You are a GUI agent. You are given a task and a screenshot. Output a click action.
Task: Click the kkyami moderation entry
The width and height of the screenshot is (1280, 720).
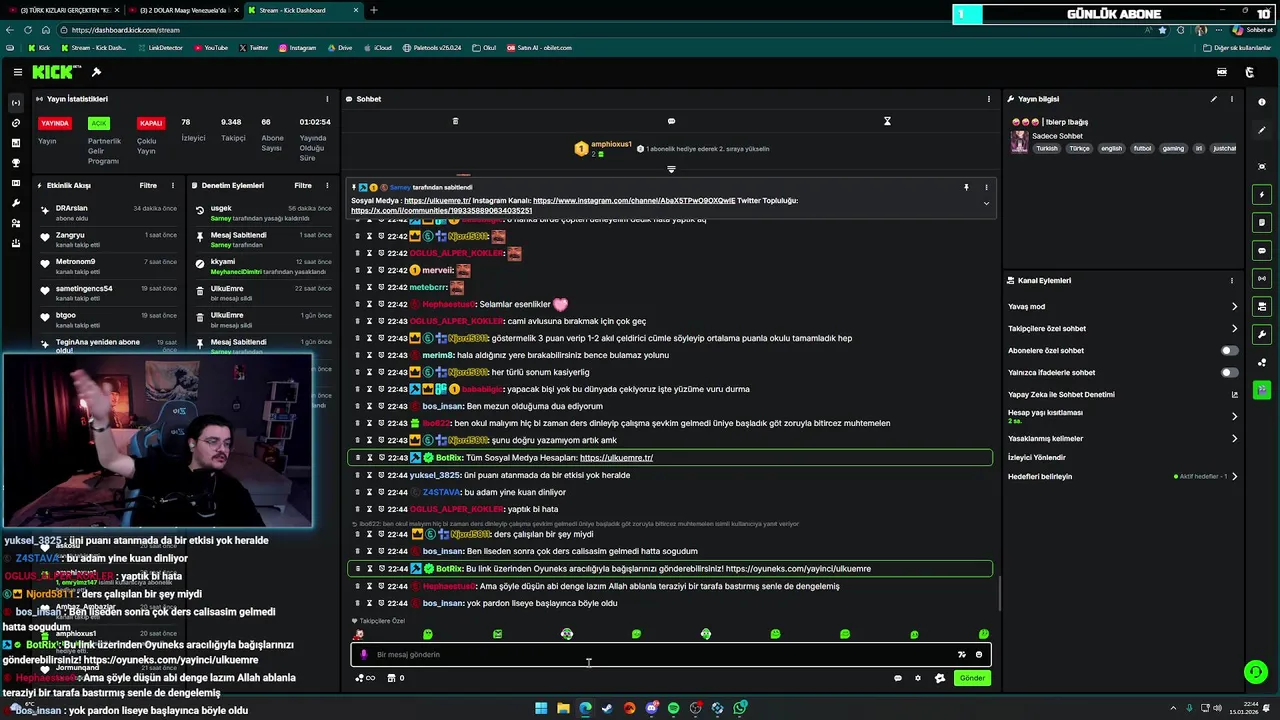[262, 267]
